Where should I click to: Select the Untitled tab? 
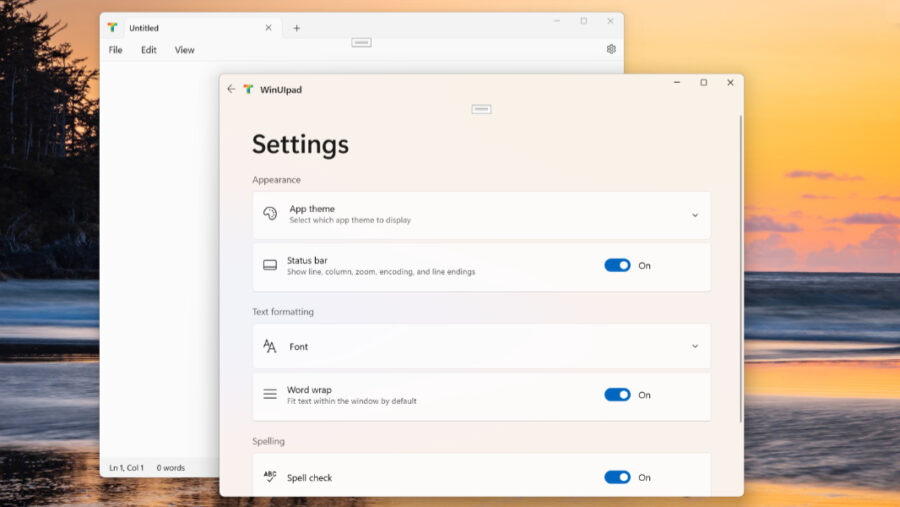click(x=170, y=28)
